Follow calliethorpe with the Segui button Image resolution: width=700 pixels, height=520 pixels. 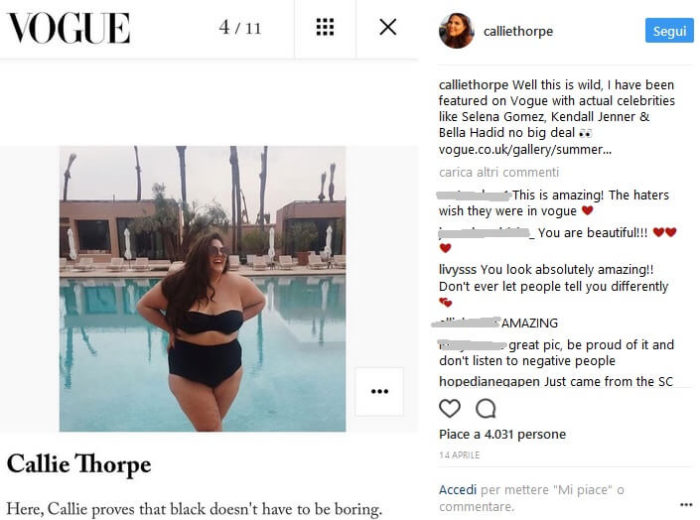point(669,31)
